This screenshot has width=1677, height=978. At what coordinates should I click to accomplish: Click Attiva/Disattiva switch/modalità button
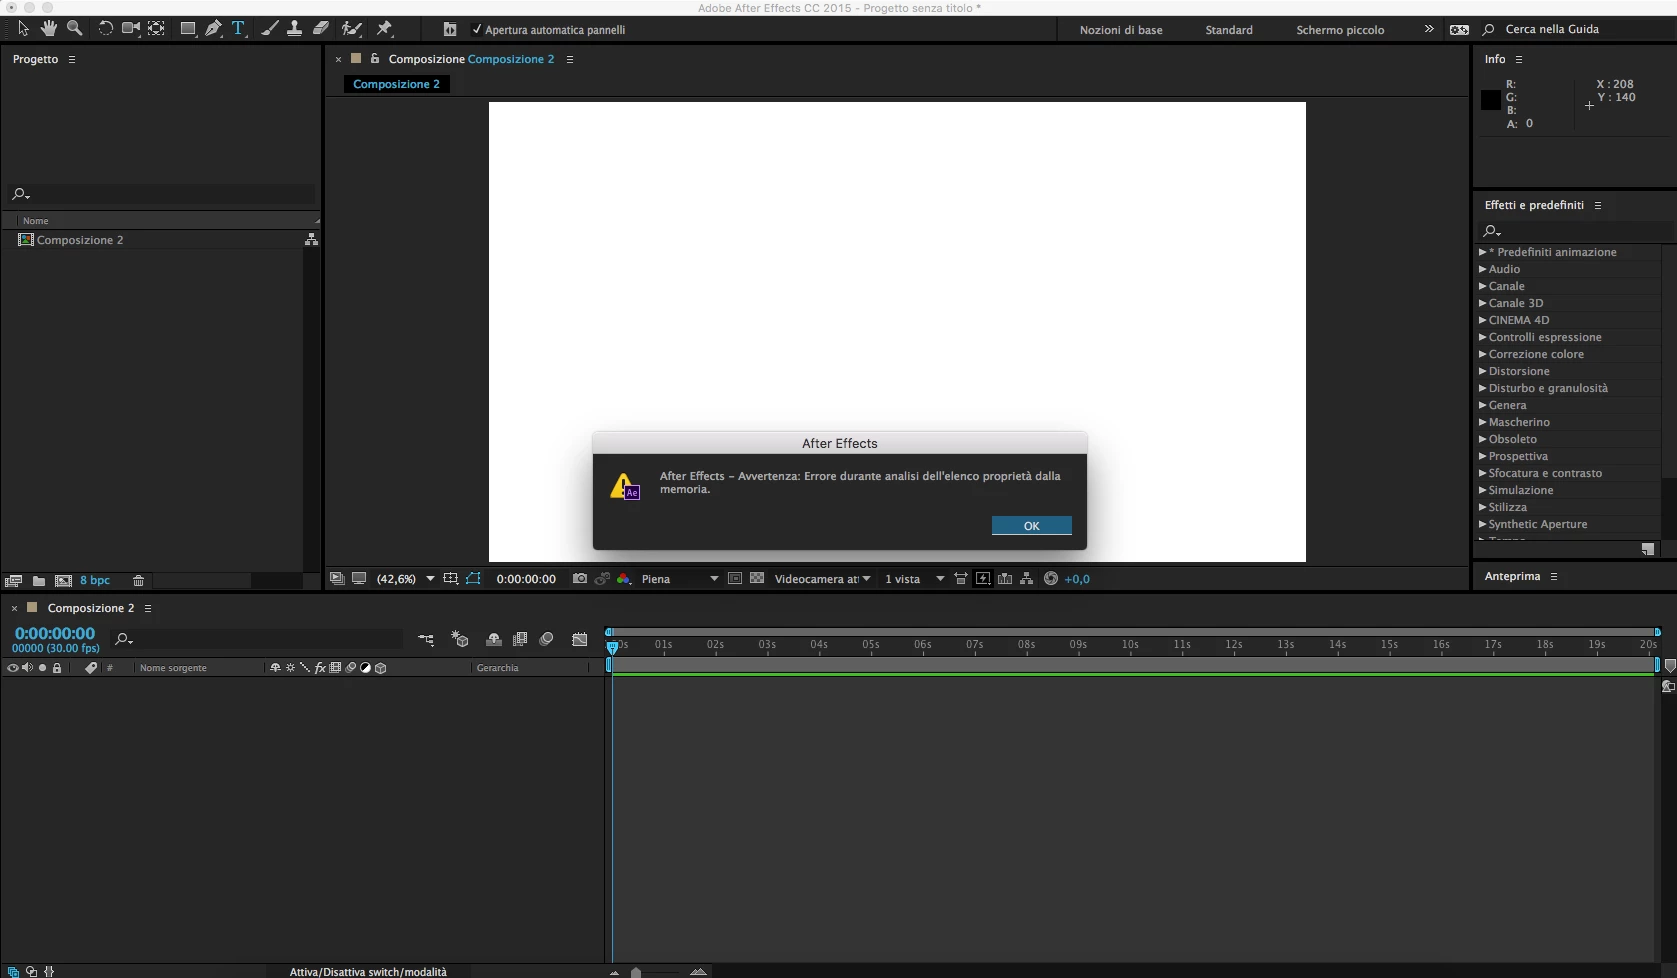click(368, 972)
